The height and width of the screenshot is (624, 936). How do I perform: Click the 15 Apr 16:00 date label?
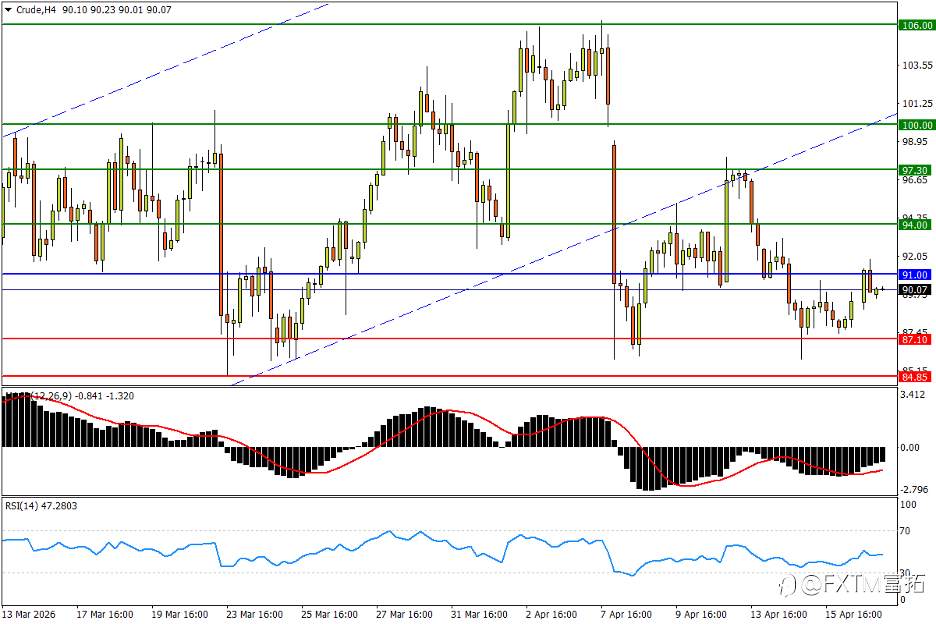tap(854, 614)
